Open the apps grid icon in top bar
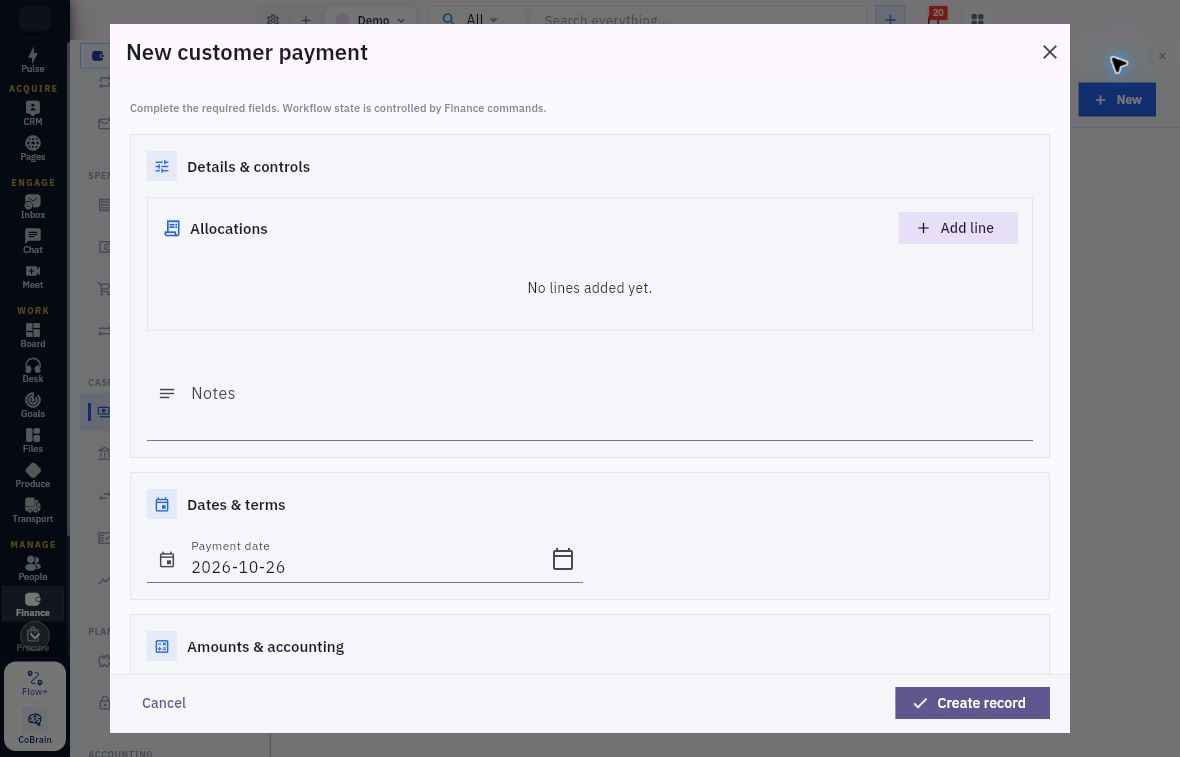The image size is (1180, 757). 977,20
